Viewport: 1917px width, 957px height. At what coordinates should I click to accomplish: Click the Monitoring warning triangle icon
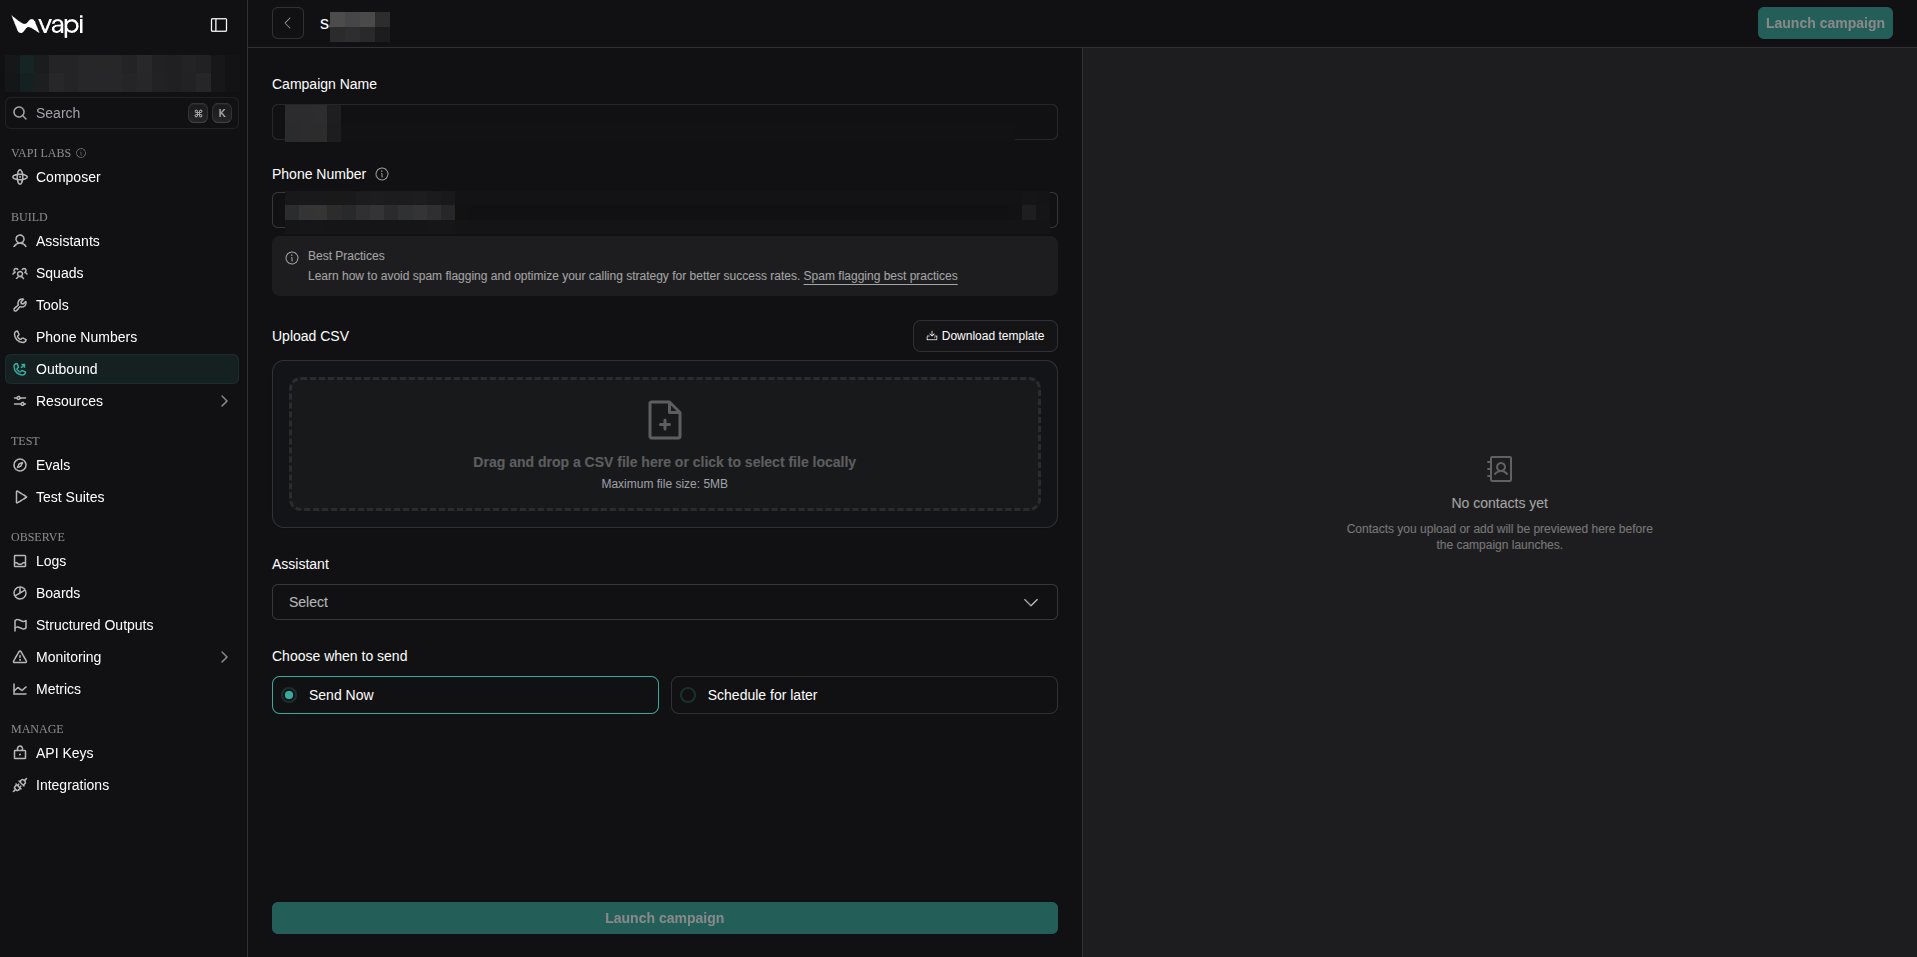20,657
